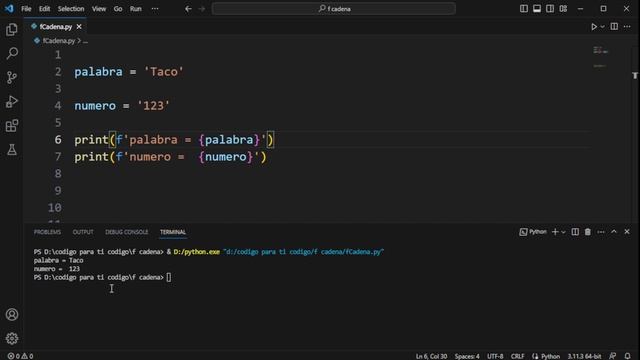
Task: Open terminal panel more actions ellipsis
Action: [601, 232]
